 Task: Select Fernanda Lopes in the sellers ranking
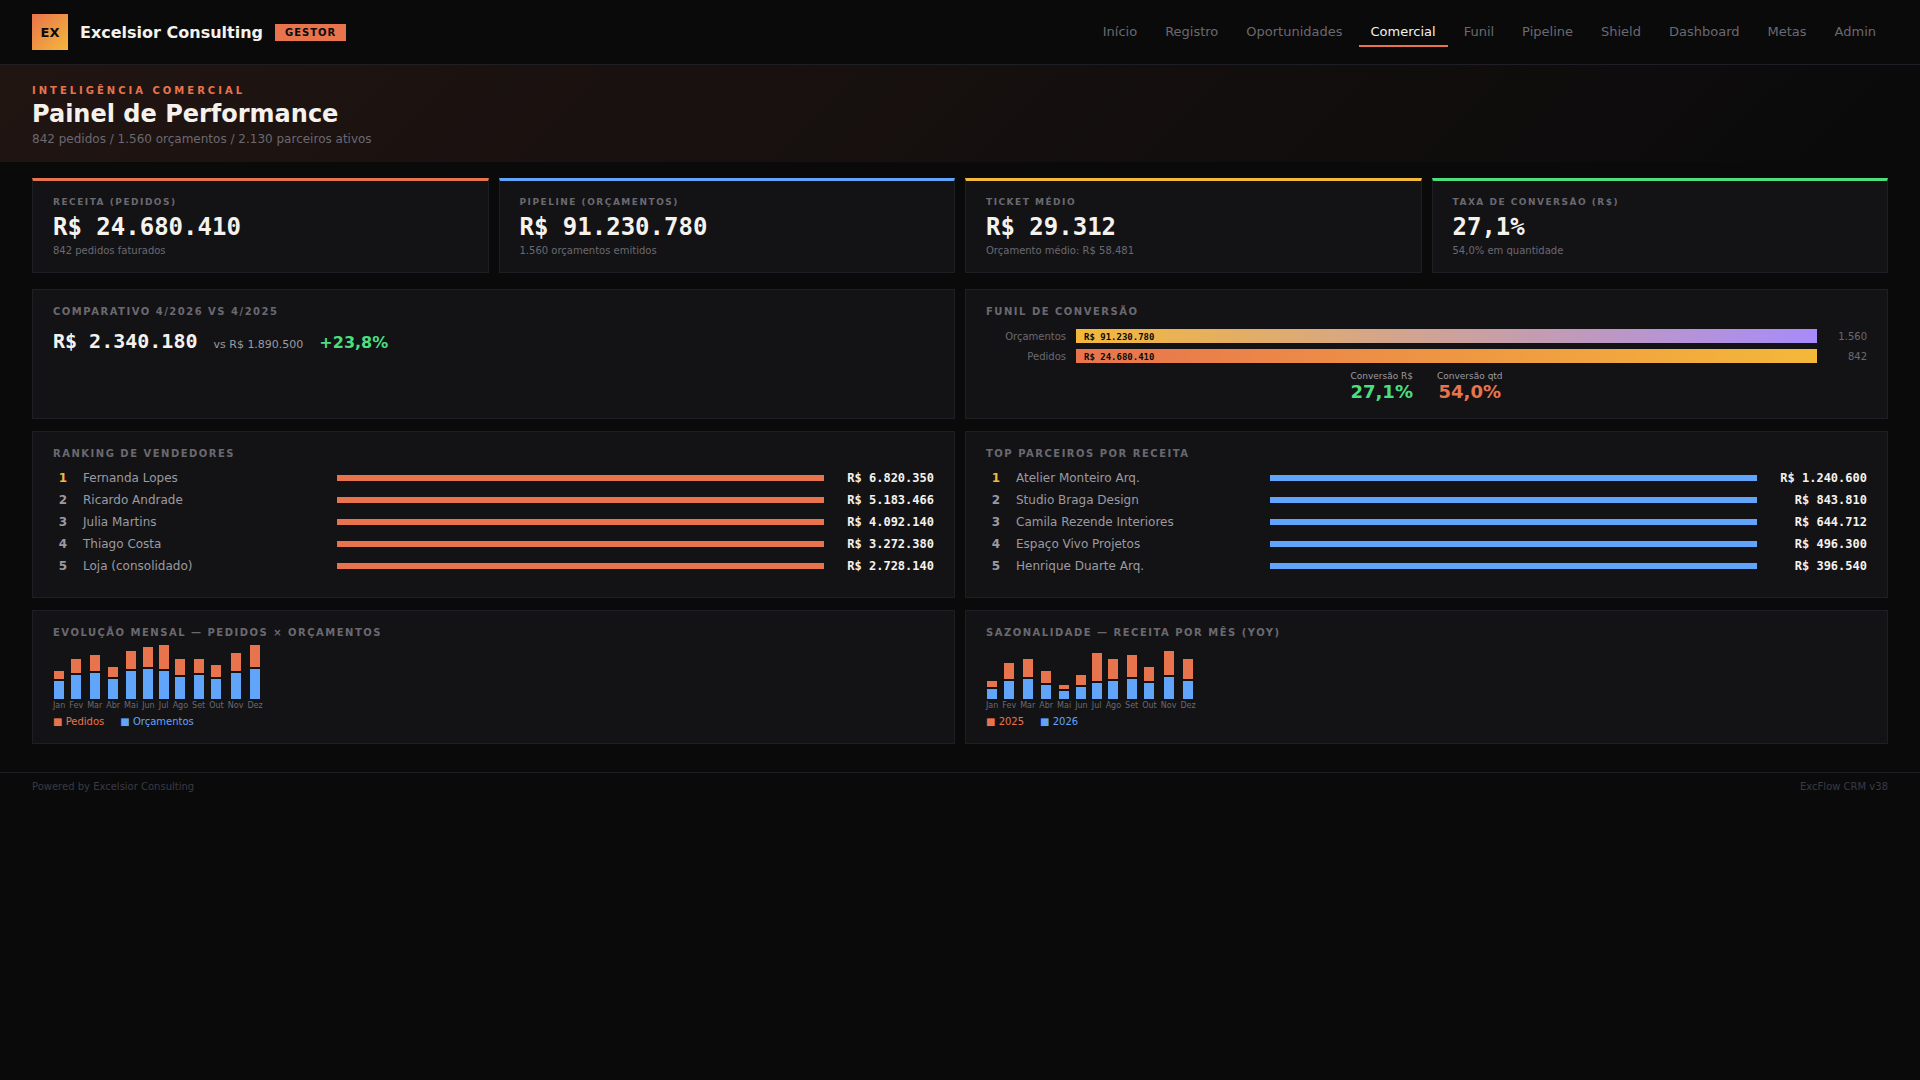pos(130,478)
